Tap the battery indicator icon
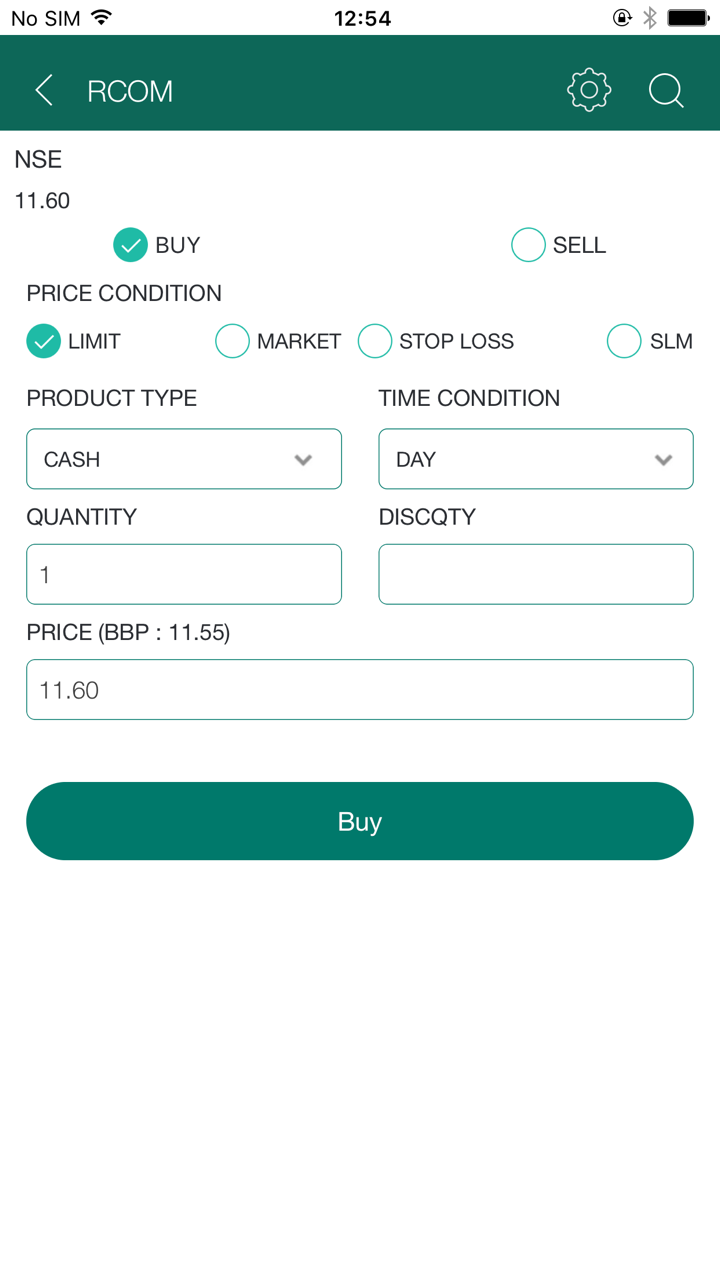 [688, 18]
